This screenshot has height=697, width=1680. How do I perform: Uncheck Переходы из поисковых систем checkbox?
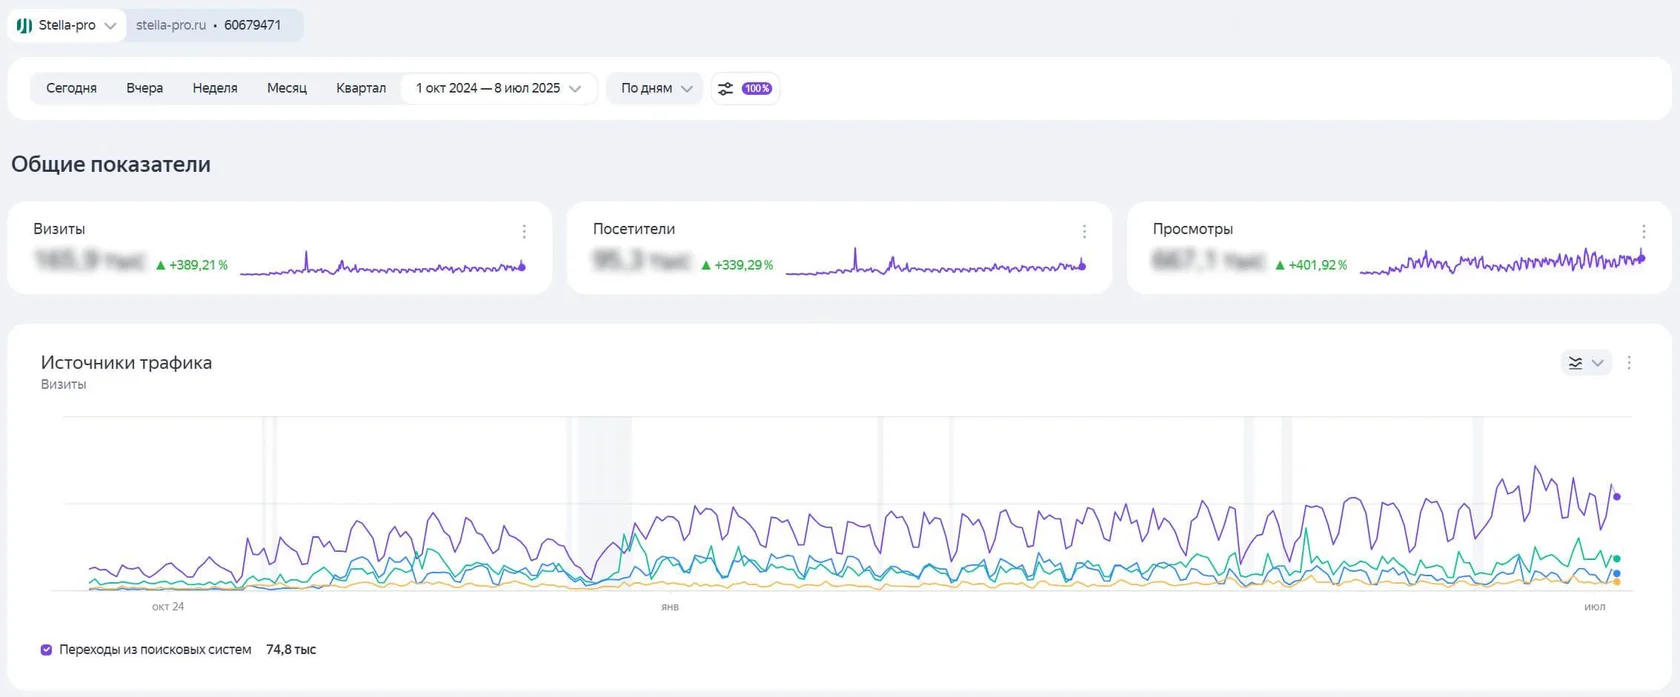(x=46, y=650)
